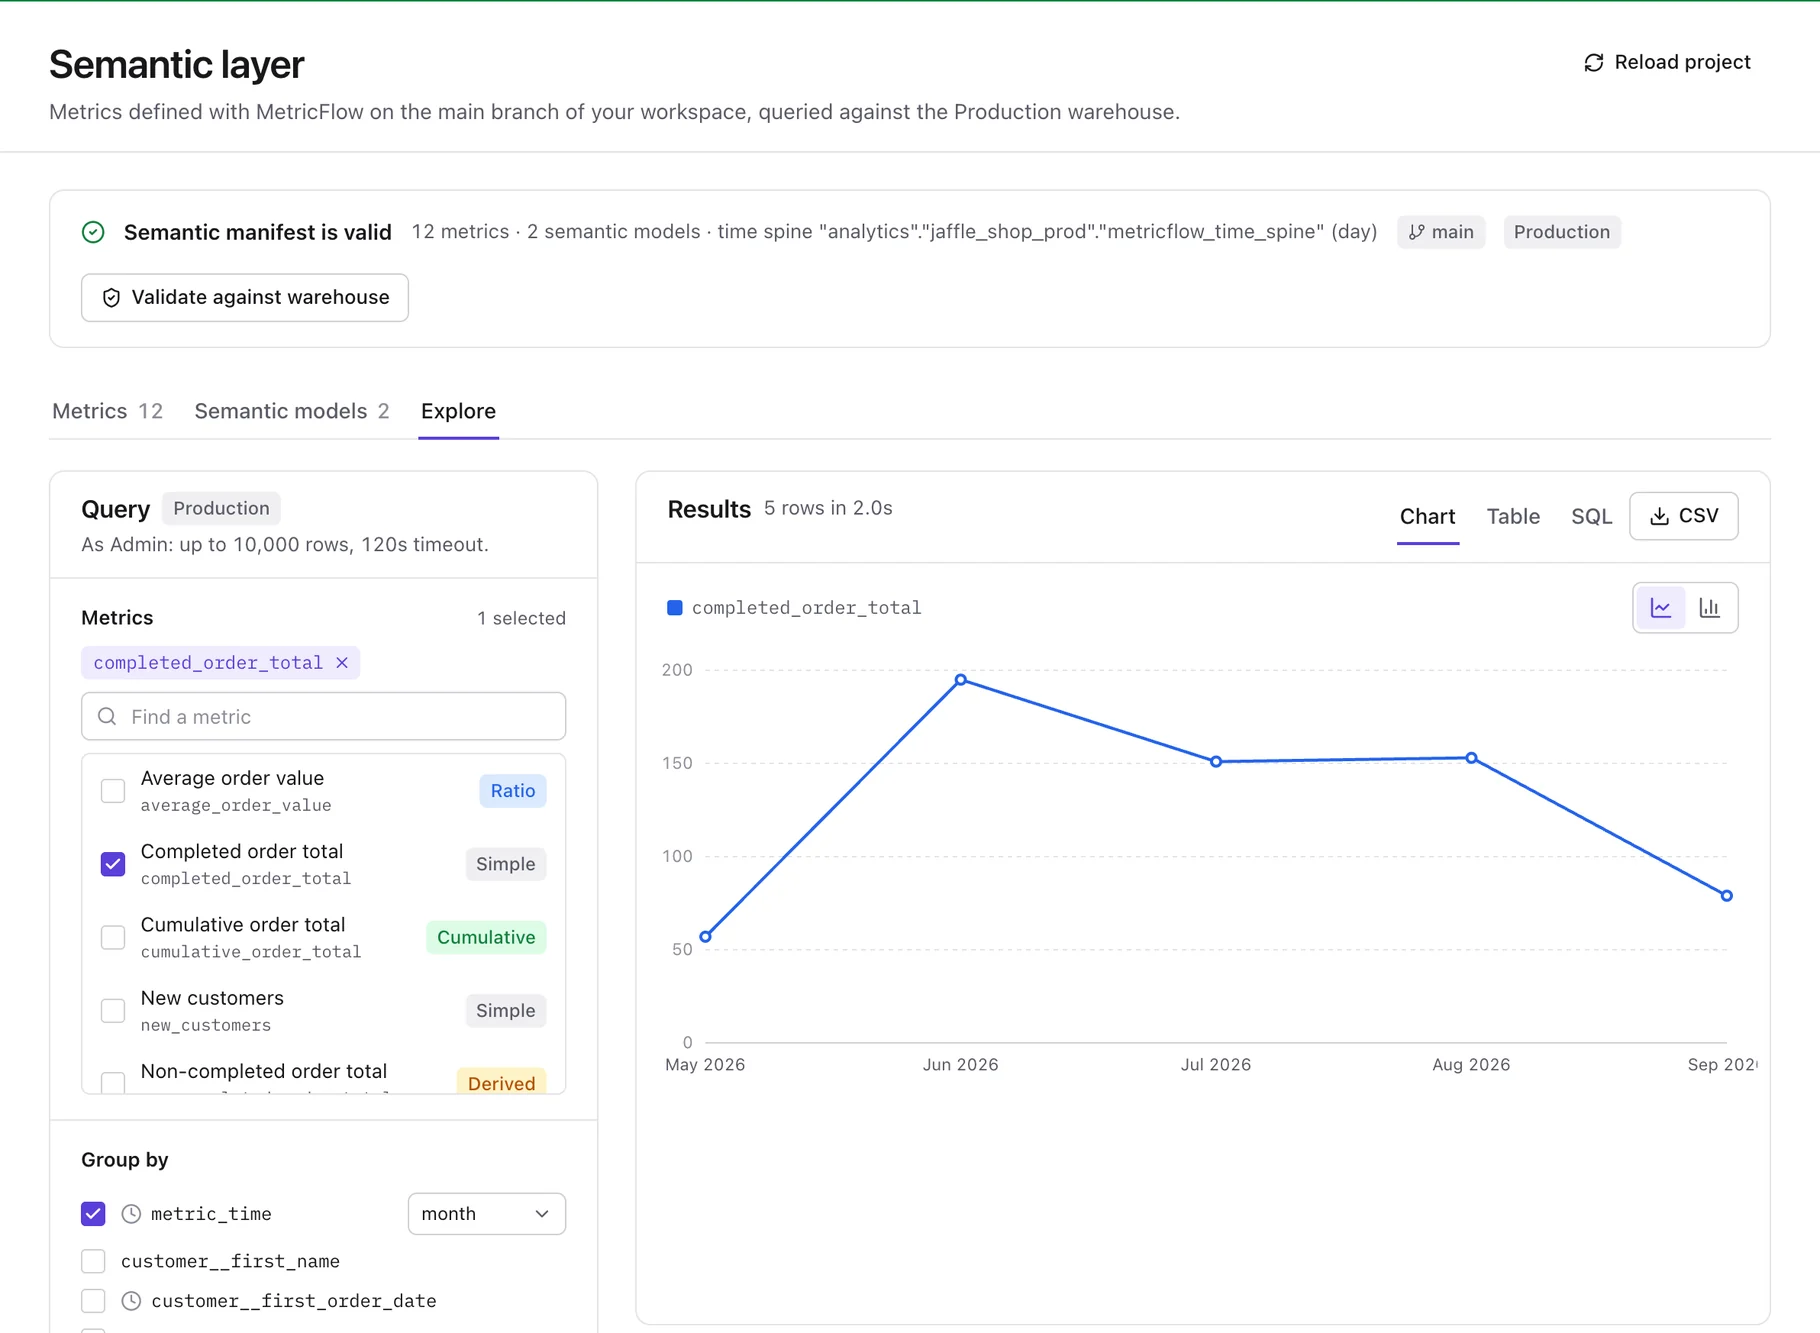This screenshot has height=1333, width=1820.
Task: Click the '5 rows in 2.0s' results text
Action: (828, 508)
